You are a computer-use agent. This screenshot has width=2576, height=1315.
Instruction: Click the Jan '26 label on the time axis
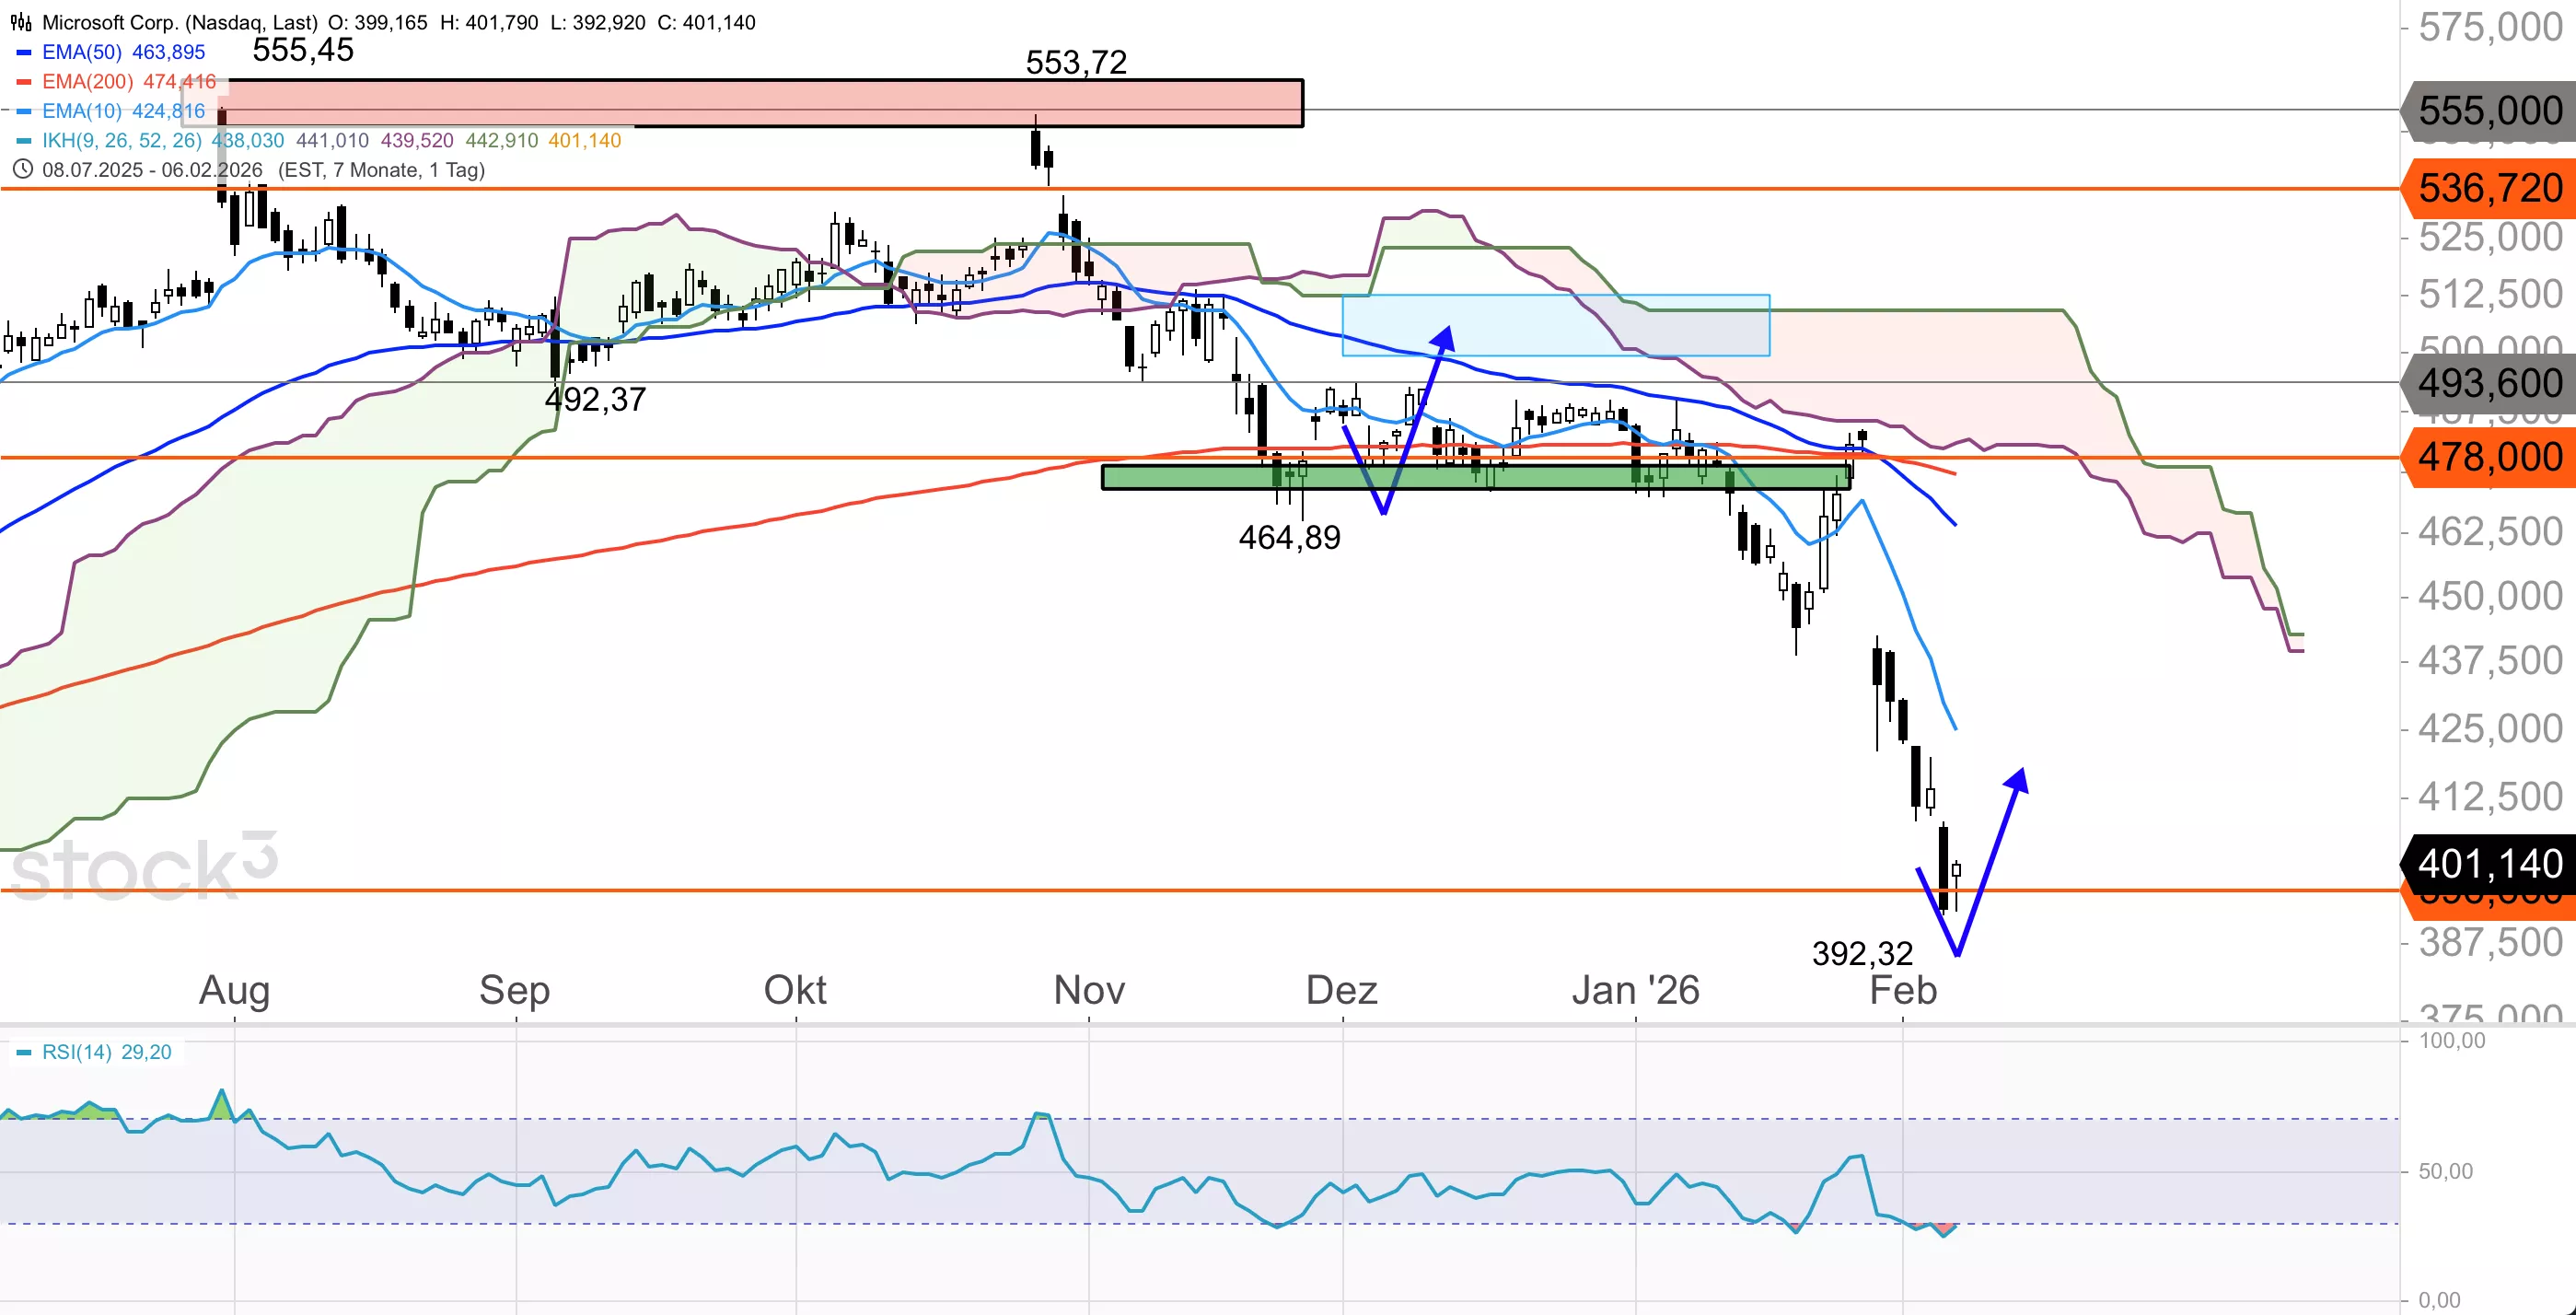[1635, 990]
